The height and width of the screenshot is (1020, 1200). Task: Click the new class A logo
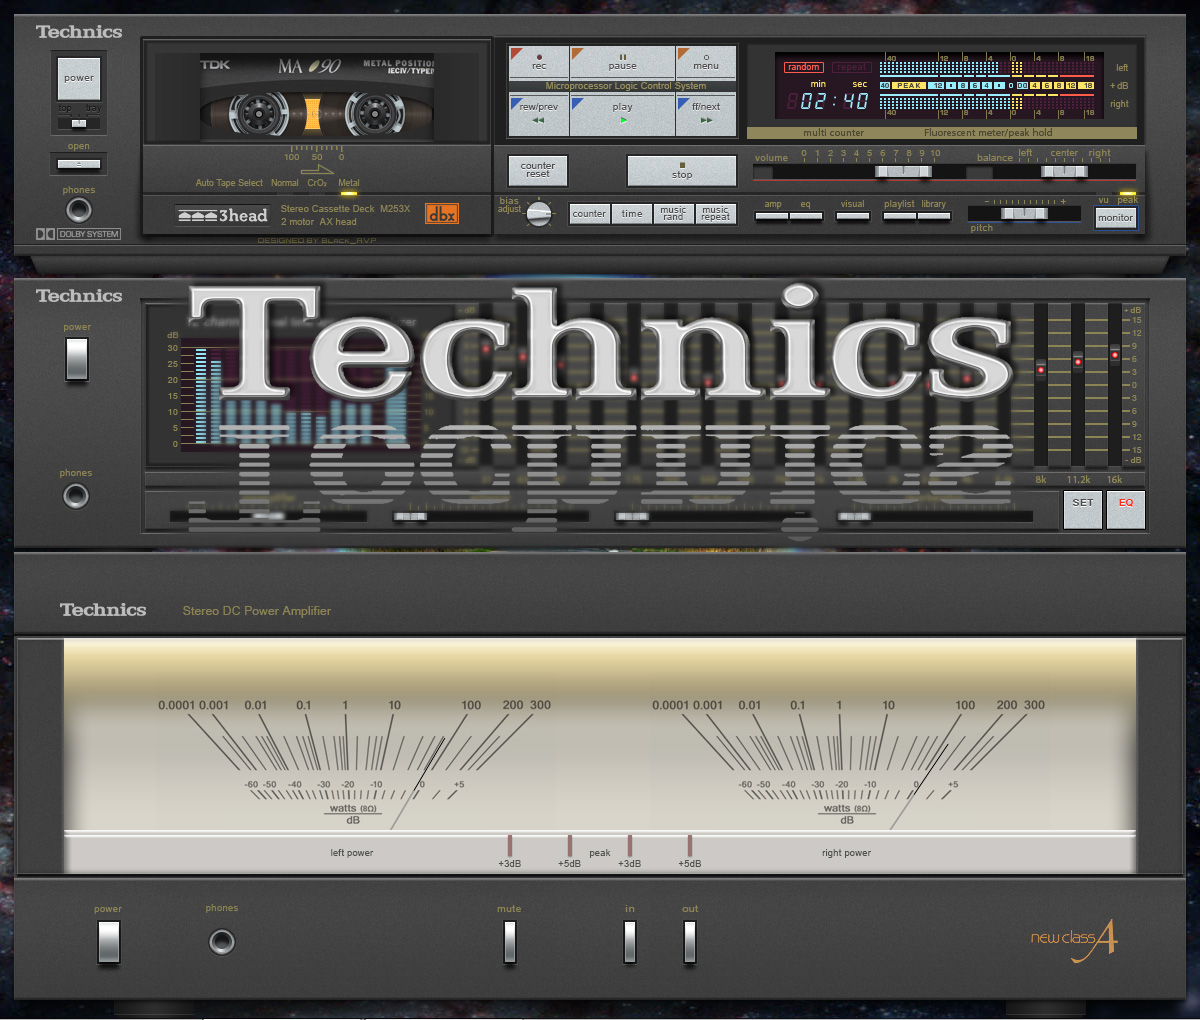[x=1073, y=940]
